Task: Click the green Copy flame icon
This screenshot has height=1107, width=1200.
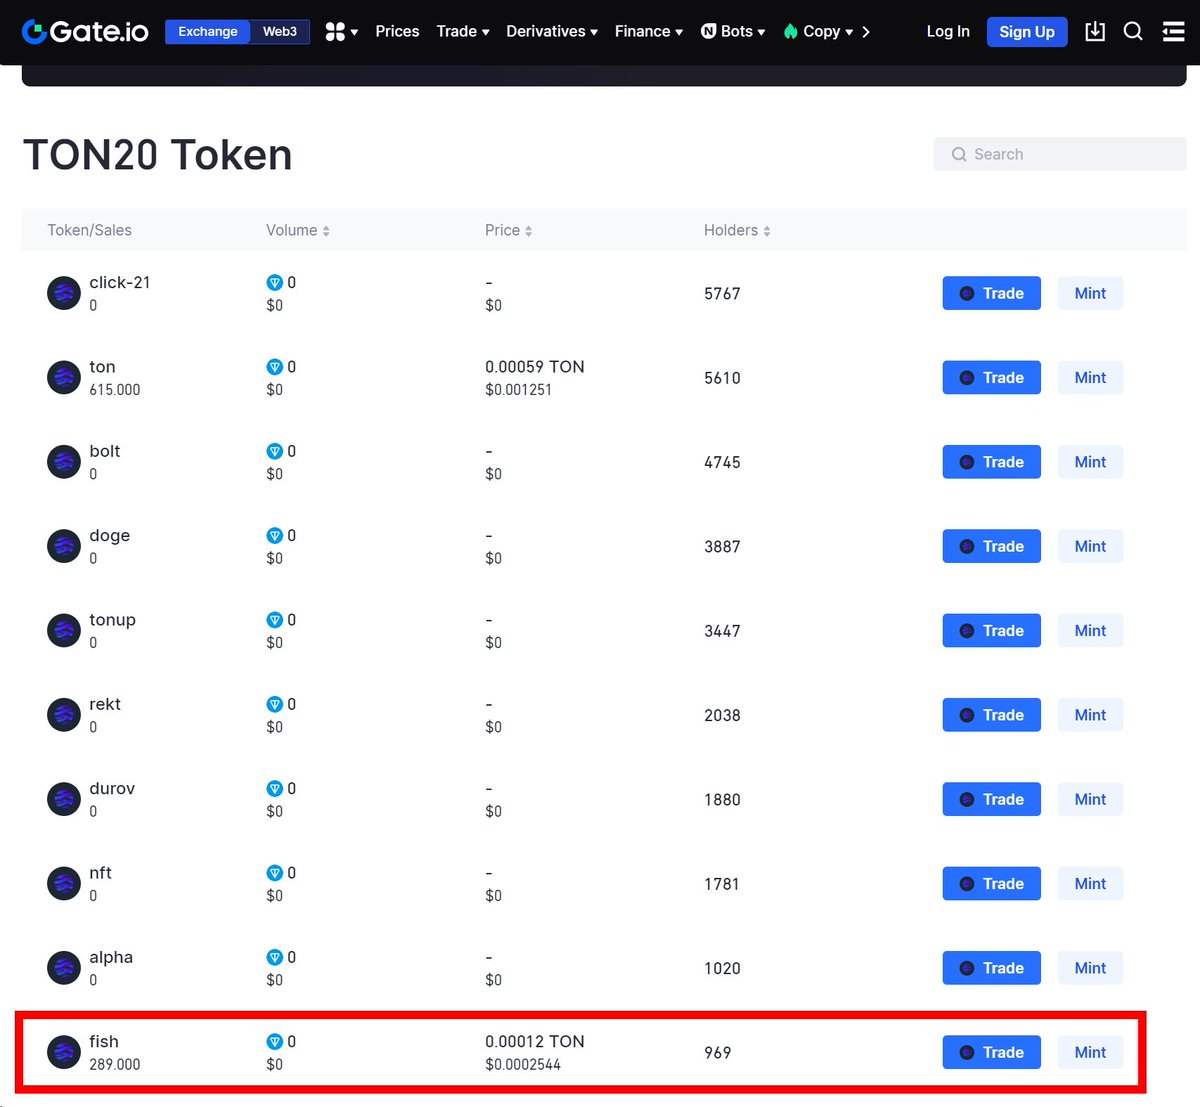Action: pyautogui.click(x=790, y=32)
